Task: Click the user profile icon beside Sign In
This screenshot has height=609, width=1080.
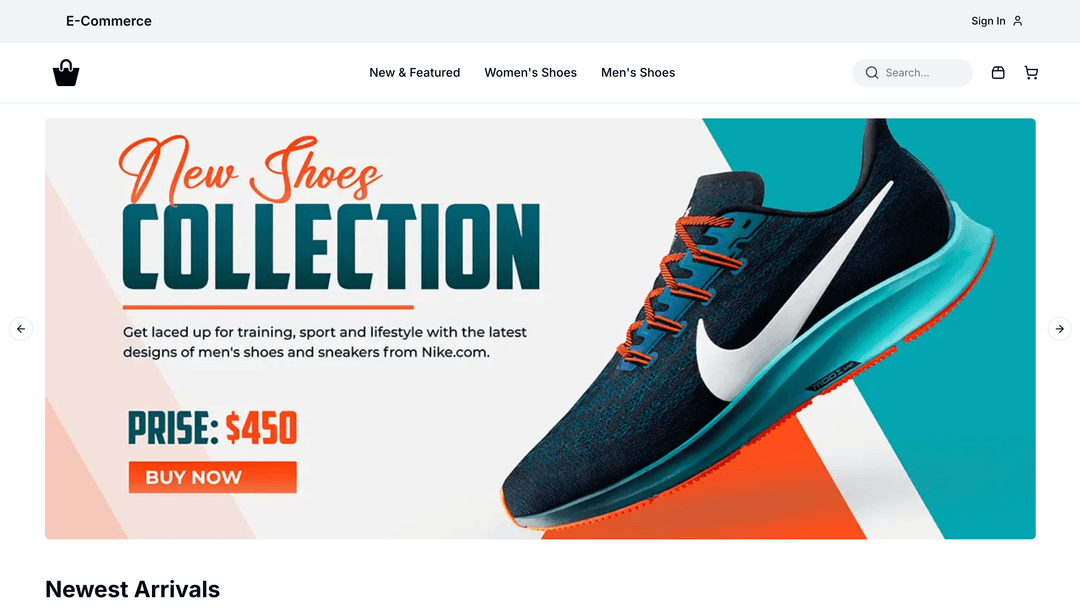Action: coord(1017,21)
